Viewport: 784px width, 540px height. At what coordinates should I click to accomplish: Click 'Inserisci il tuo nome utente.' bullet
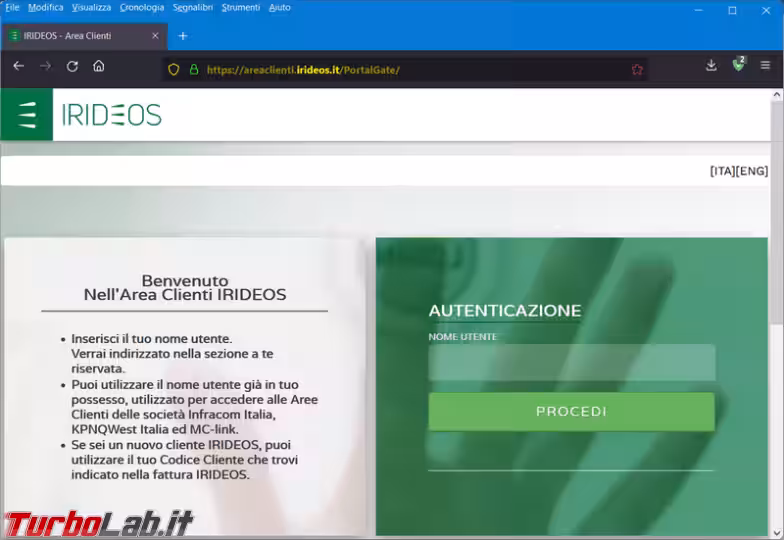coord(152,339)
